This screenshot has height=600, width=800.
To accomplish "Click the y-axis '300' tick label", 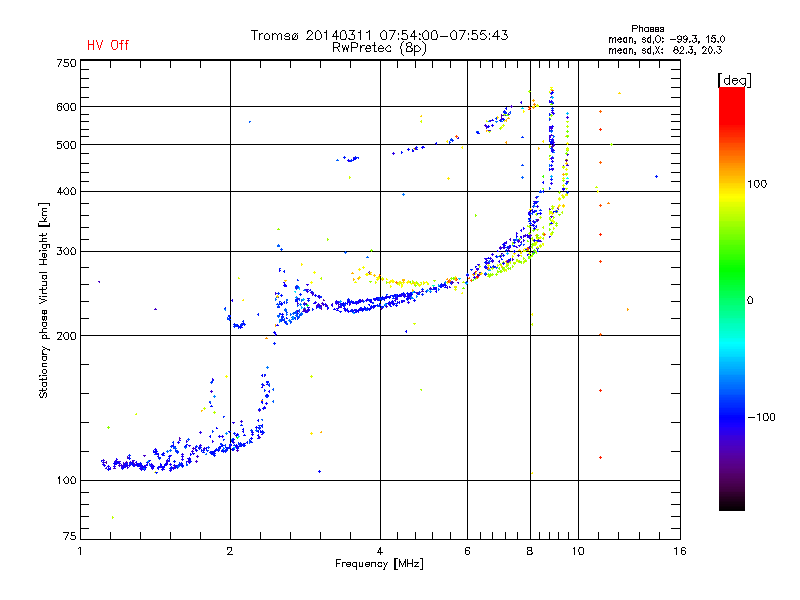I will click(66, 251).
